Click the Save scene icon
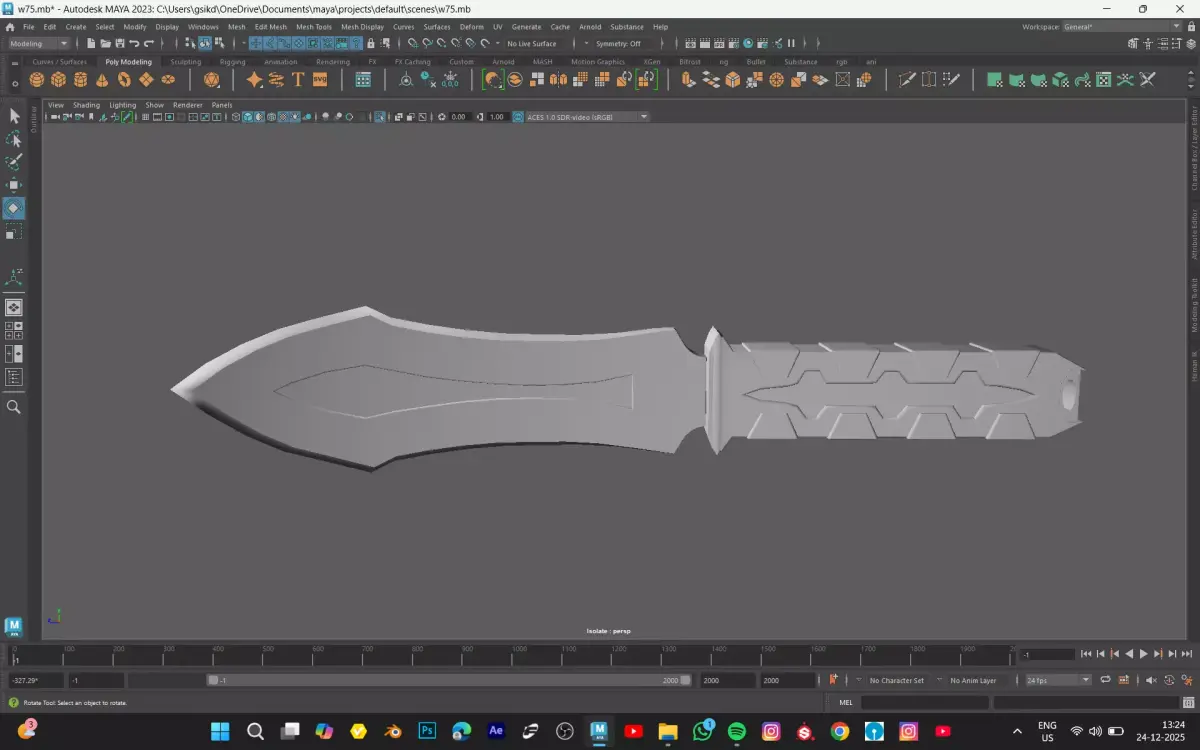The image size is (1200, 750). click(x=120, y=43)
